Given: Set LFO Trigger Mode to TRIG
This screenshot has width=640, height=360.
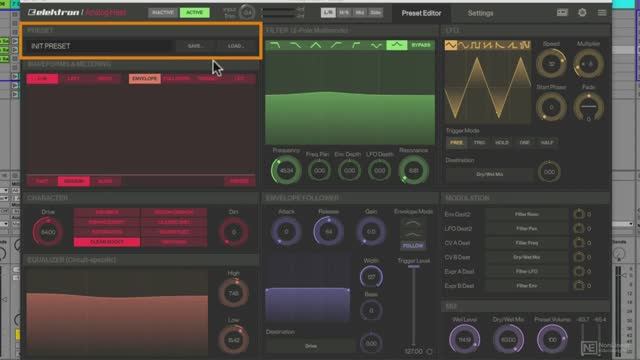Looking at the screenshot, I should [x=479, y=142].
